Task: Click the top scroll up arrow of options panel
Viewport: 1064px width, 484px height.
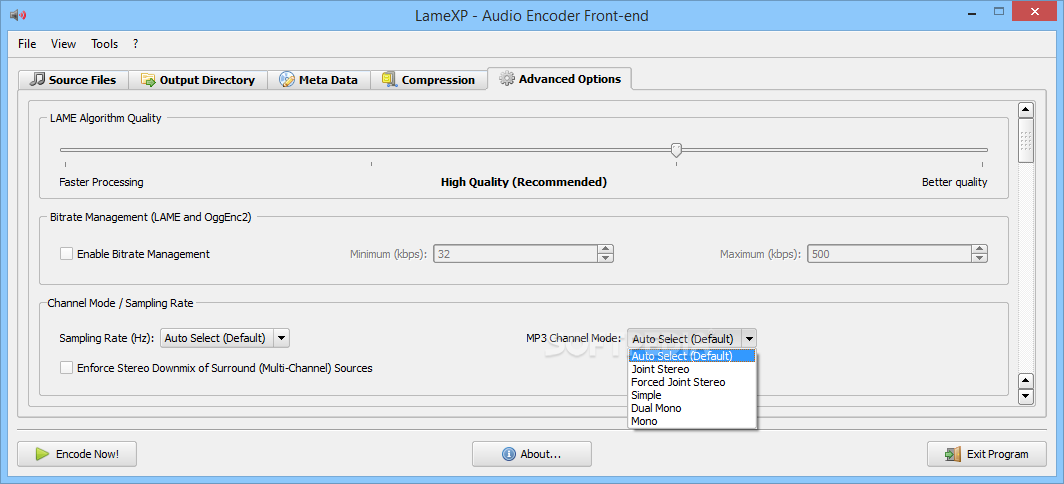Action: coord(1026,110)
